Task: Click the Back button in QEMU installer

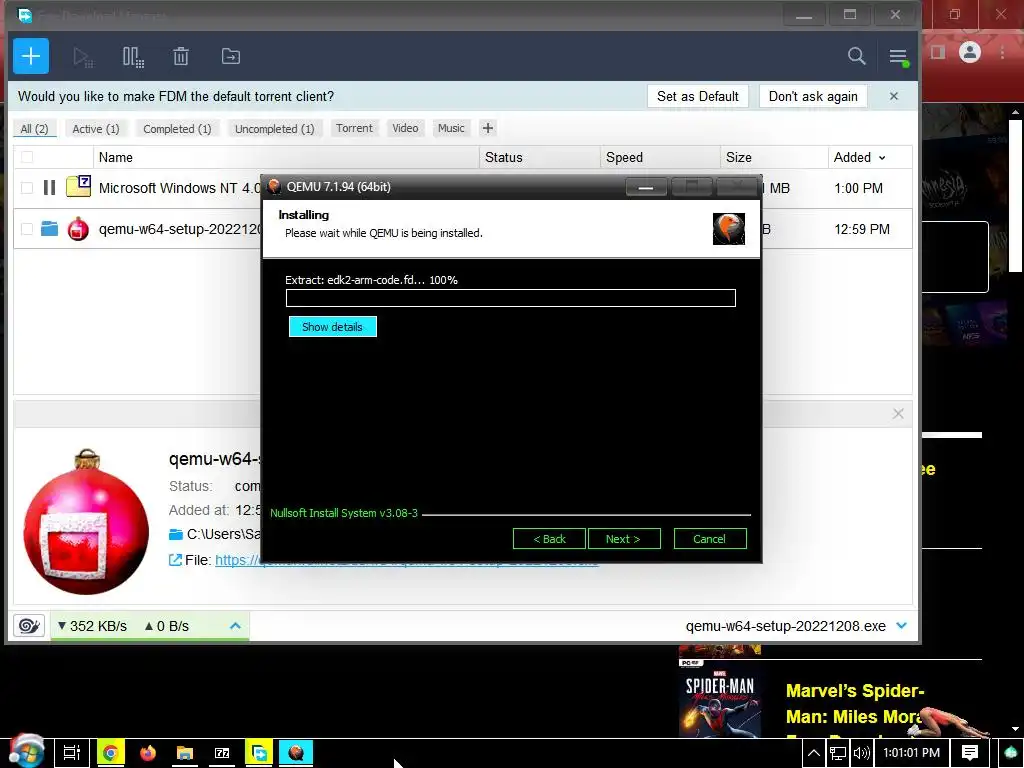Action: point(549,539)
